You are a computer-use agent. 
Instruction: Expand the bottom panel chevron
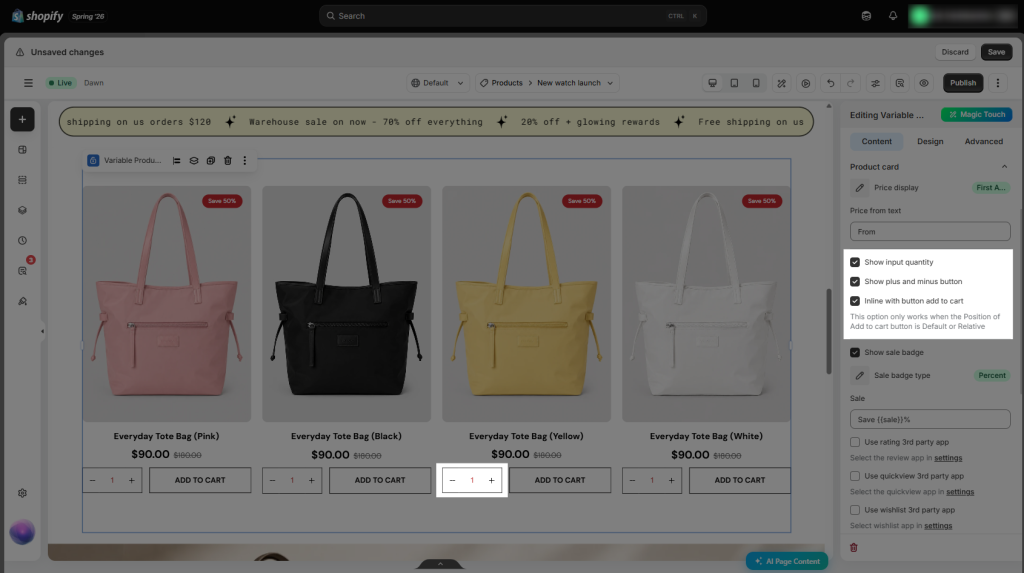click(440, 564)
